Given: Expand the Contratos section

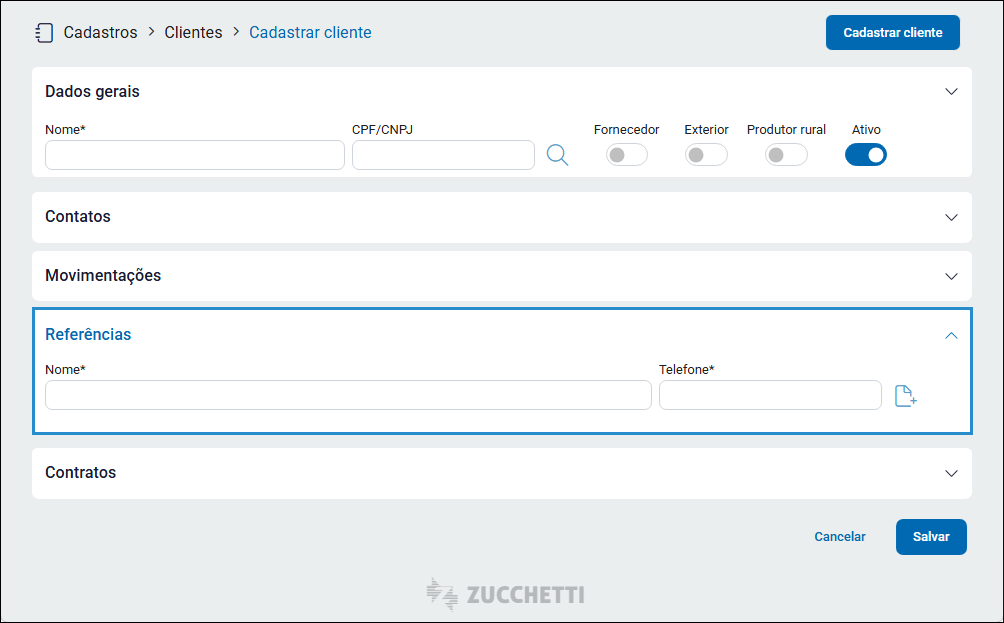Looking at the screenshot, I should (951, 473).
